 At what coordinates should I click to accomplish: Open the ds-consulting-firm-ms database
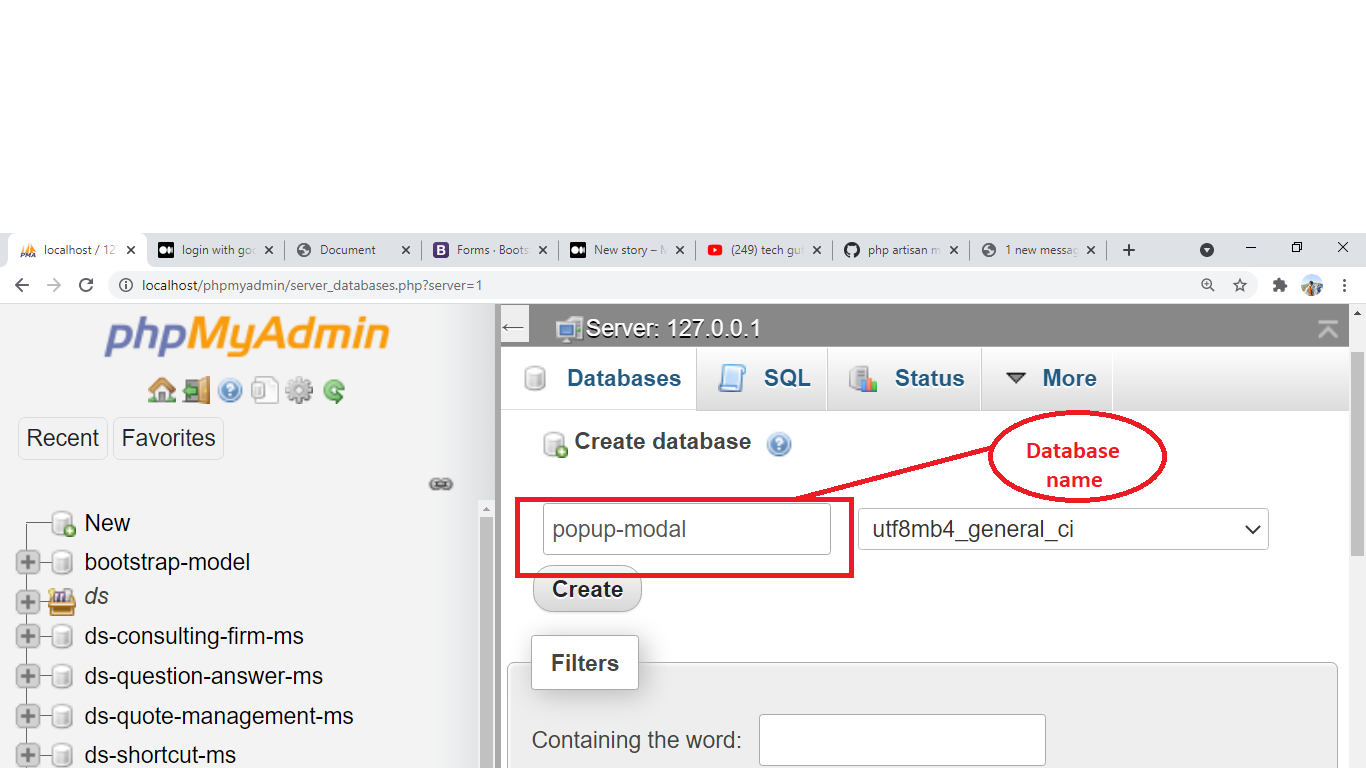pos(194,636)
